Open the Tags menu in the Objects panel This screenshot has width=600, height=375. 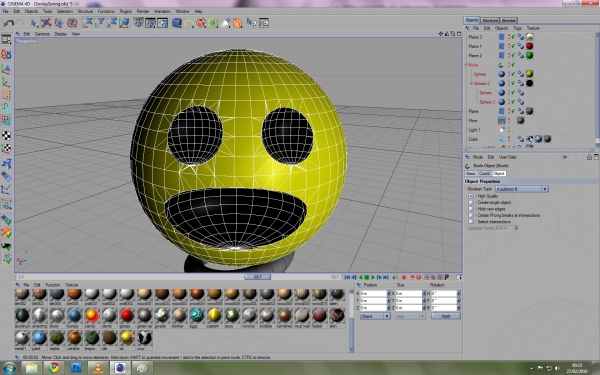tap(517, 28)
